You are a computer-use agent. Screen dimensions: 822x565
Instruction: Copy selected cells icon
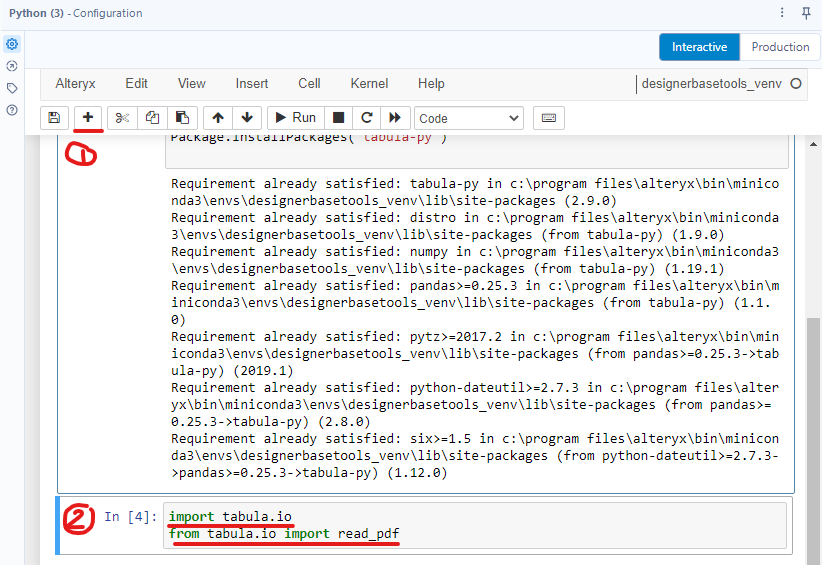coord(152,118)
